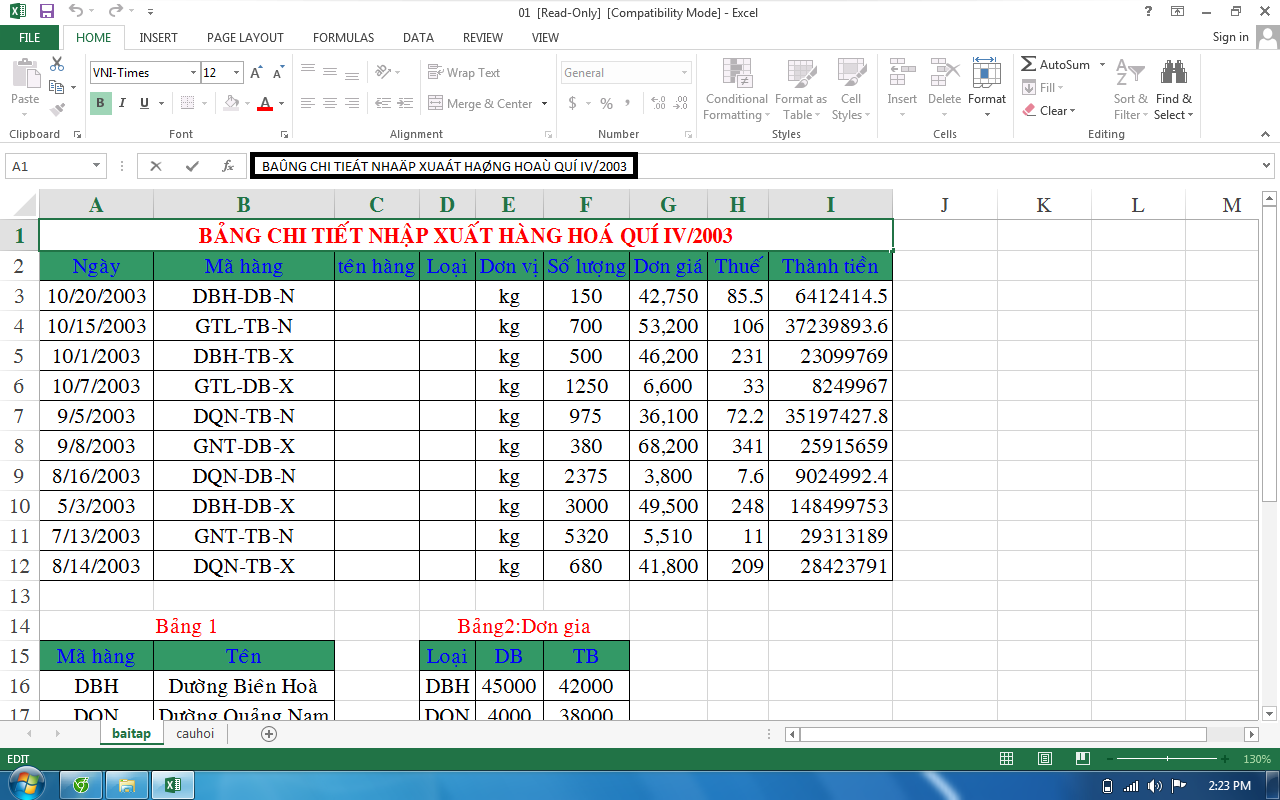Click the Redo arrow in title bar
The width and height of the screenshot is (1280, 800).
pos(115,12)
